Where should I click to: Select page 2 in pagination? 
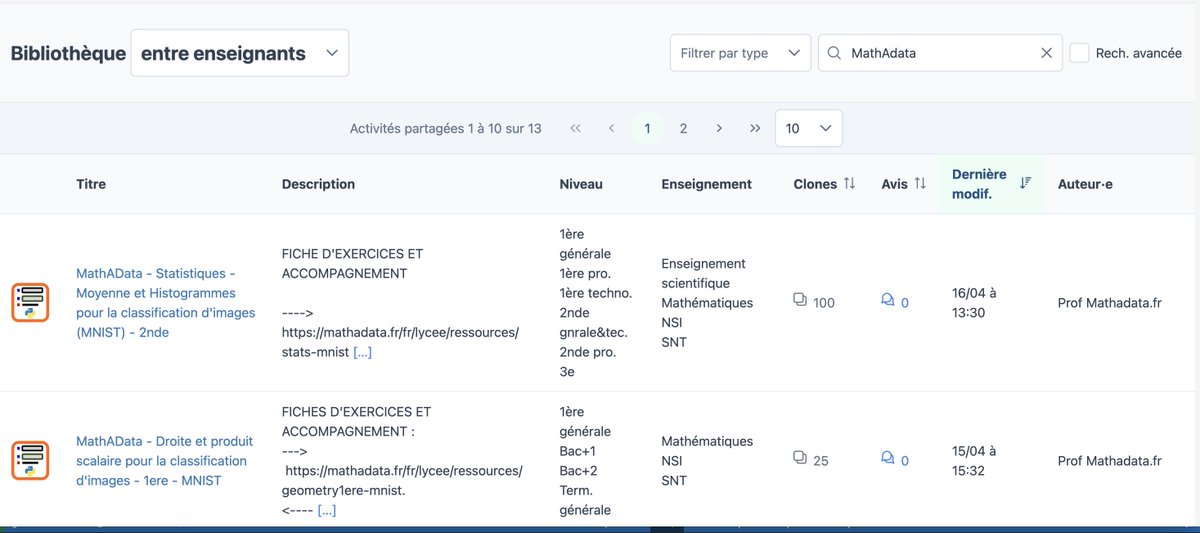point(683,128)
